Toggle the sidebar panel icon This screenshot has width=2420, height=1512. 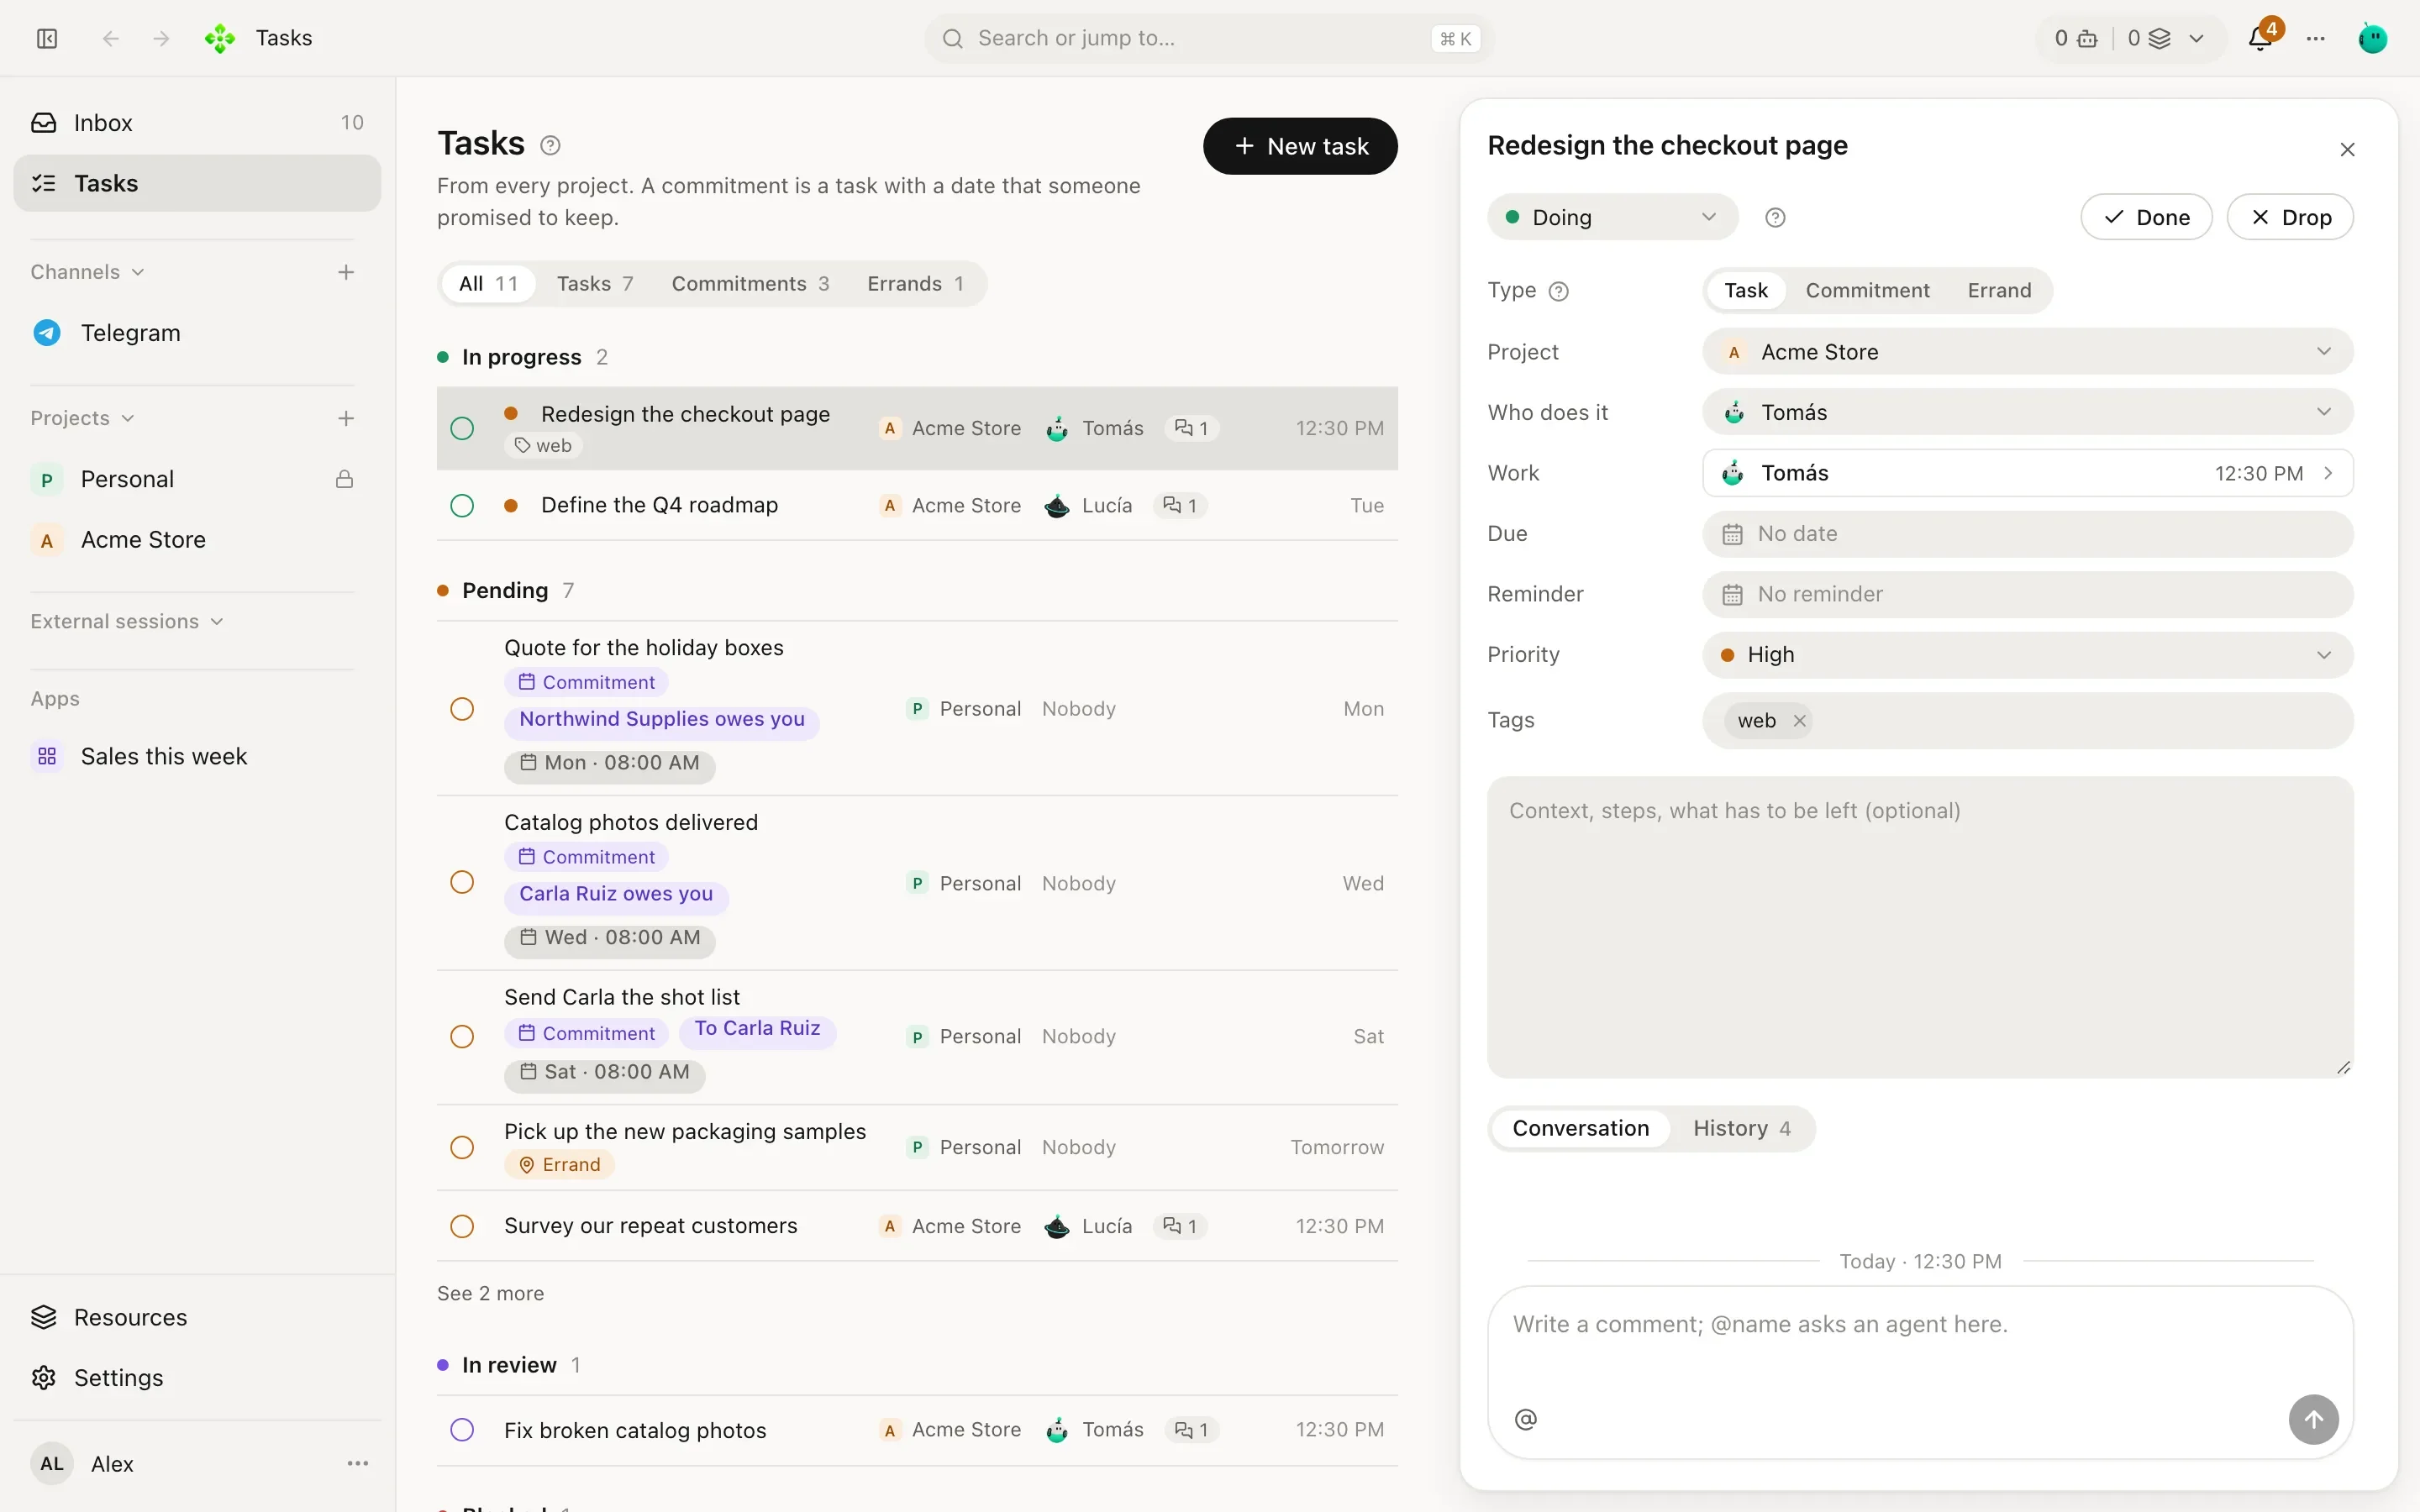[x=47, y=38]
